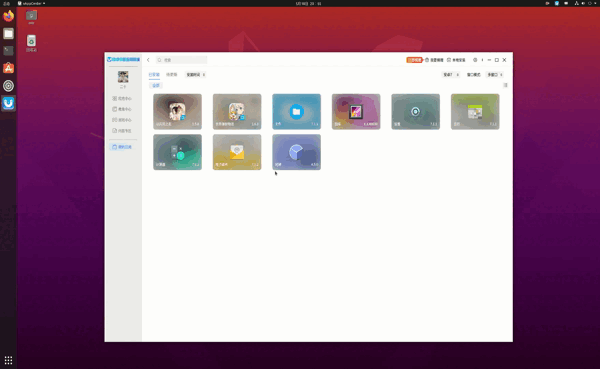The image size is (600, 369).
Task: Open the clock in the top bar
Action: click(308, 3)
